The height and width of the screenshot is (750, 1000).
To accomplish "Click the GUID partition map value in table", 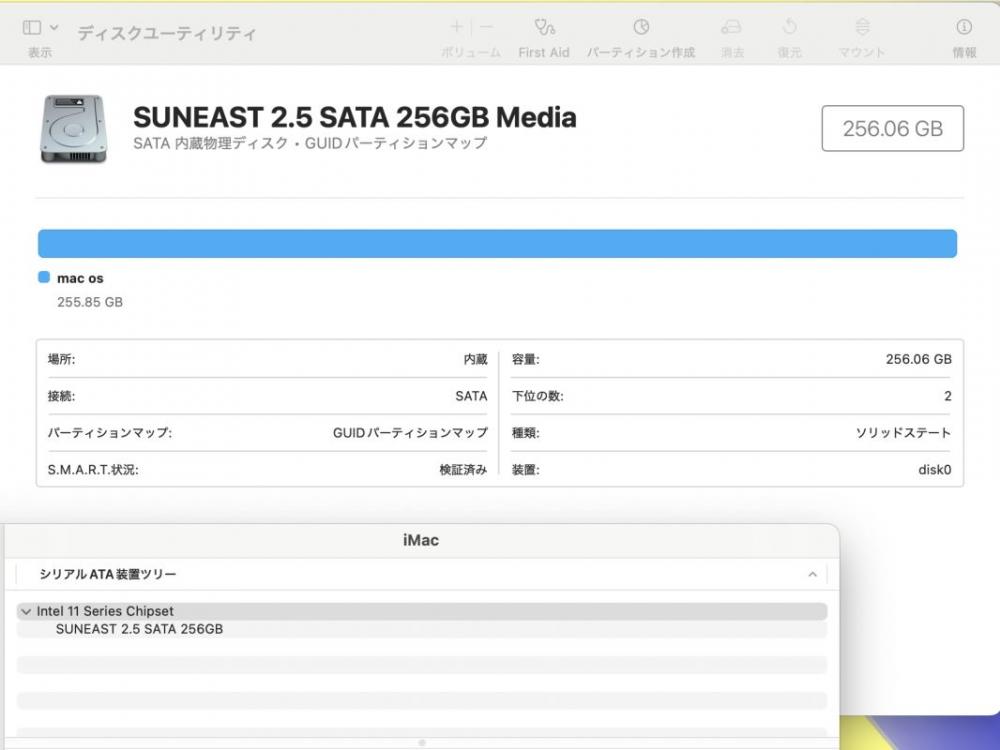I will click(410, 433).
